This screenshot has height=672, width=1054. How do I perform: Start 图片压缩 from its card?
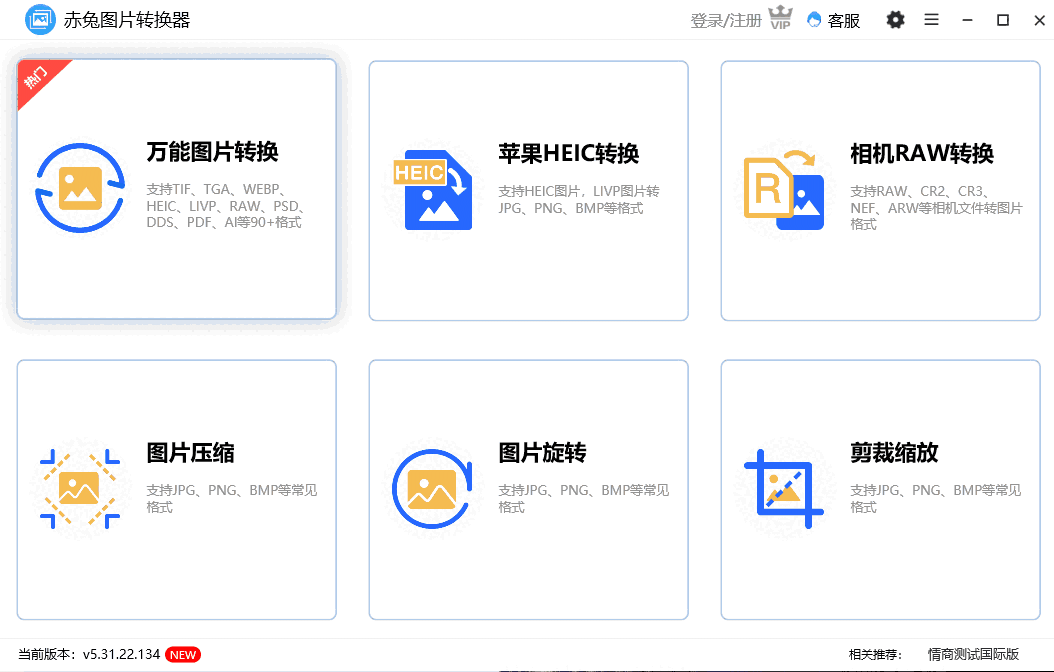tap(176, 488)
